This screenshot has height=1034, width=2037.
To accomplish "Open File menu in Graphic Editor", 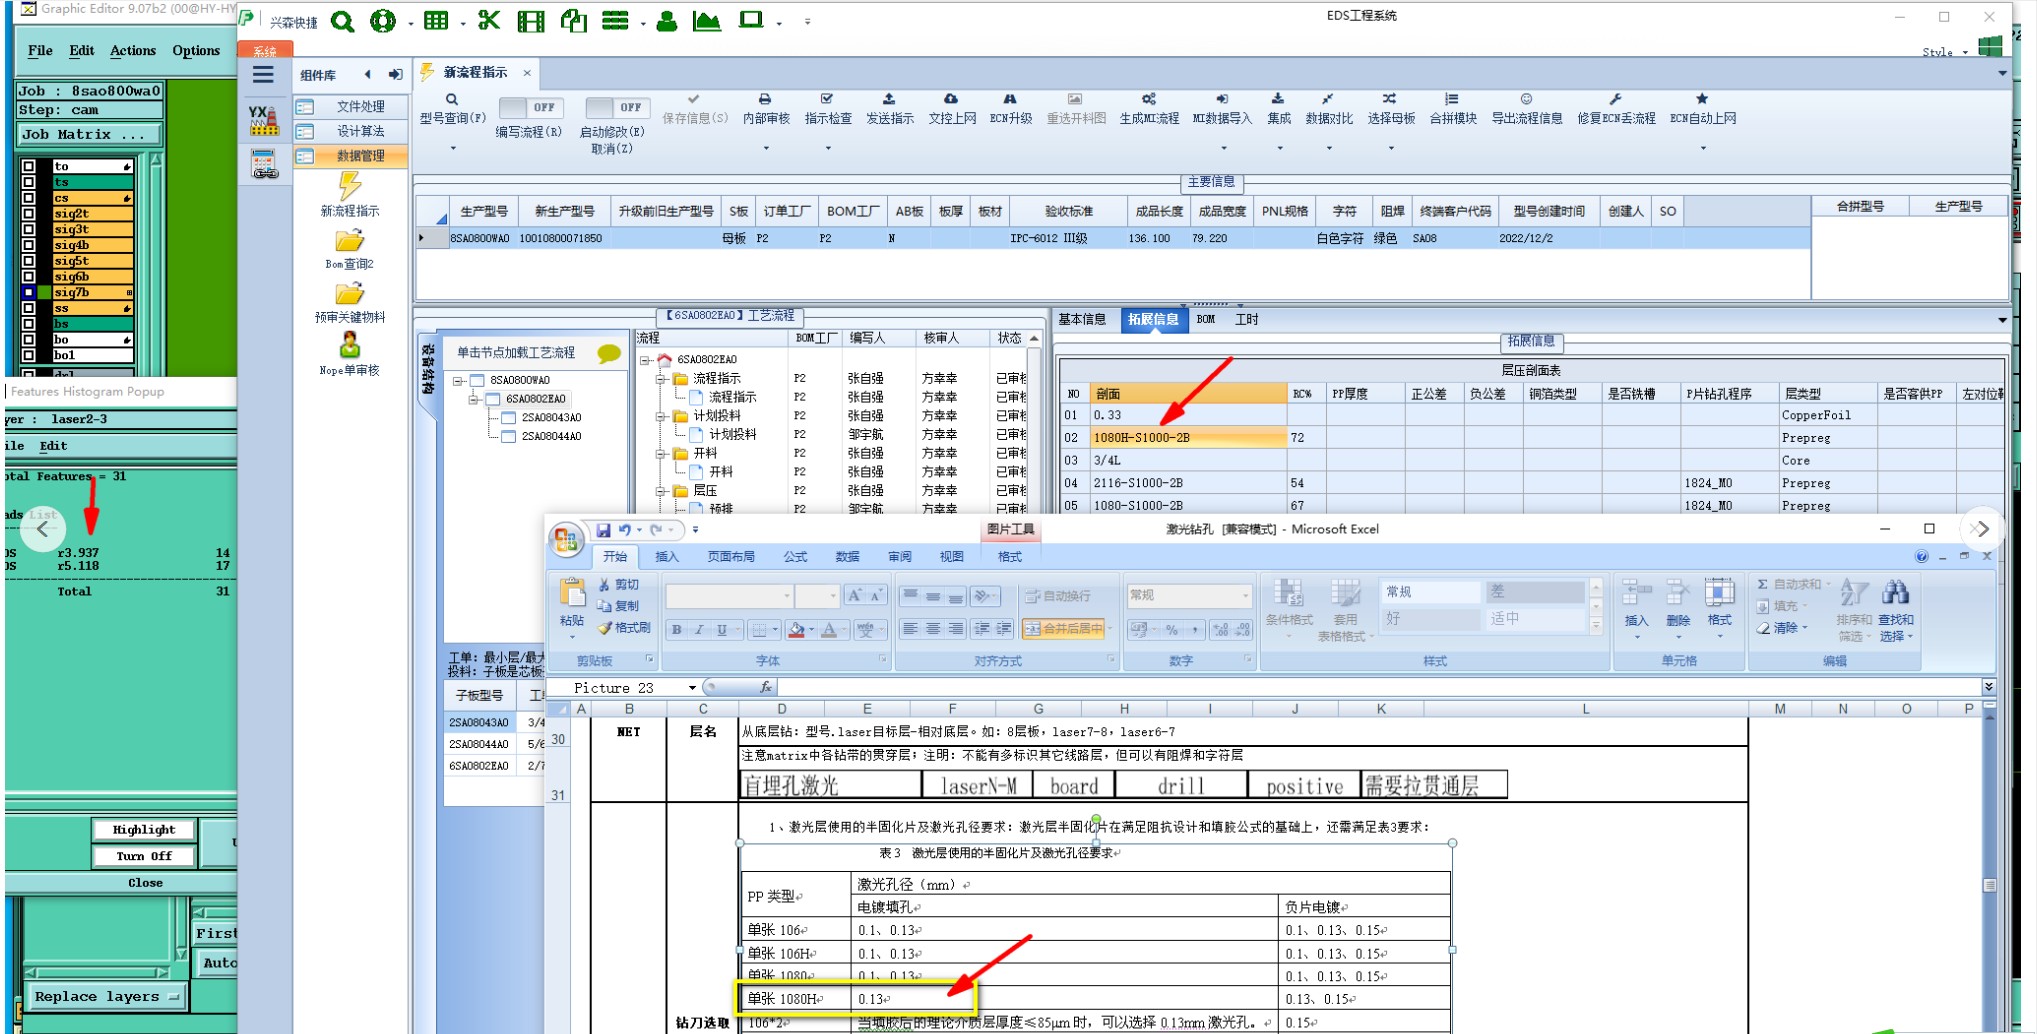I will click(40, 51).
